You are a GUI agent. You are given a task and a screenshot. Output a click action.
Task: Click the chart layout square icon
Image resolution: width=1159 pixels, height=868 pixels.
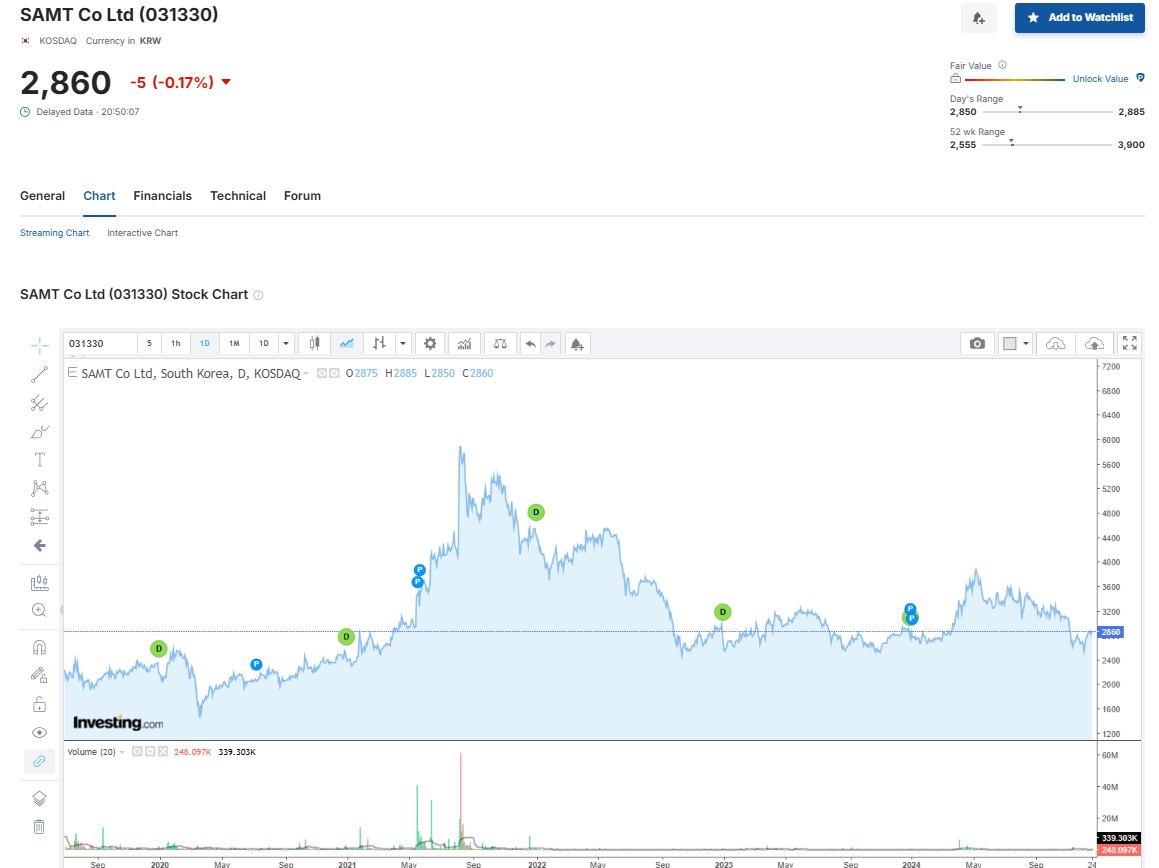point(1010,343)
